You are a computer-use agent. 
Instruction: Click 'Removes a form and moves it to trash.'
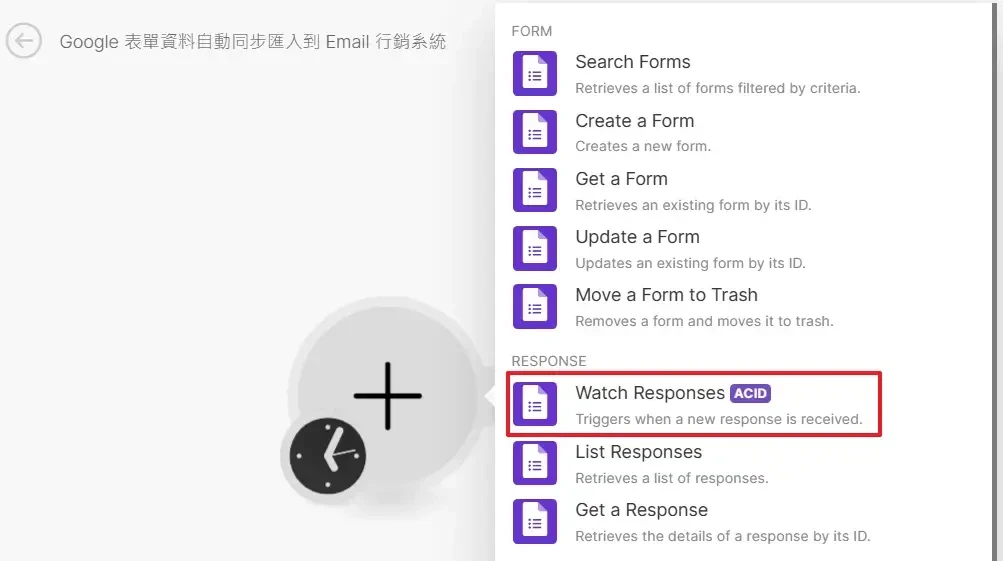tap(704, 321)
